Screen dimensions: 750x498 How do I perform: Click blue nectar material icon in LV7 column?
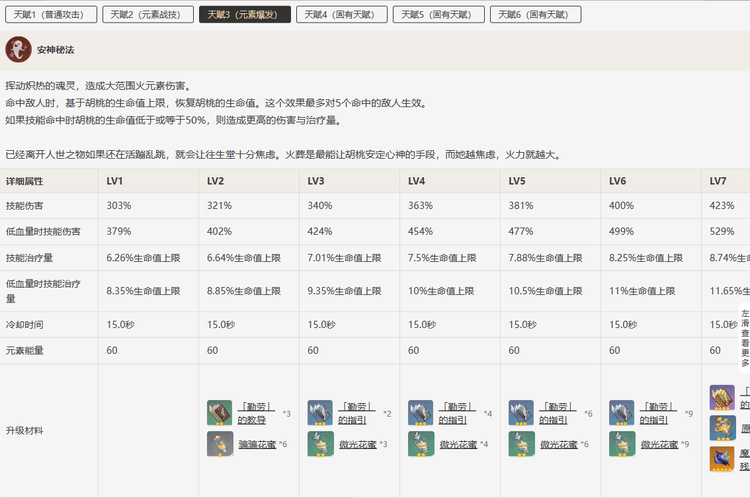coord(722,428)
